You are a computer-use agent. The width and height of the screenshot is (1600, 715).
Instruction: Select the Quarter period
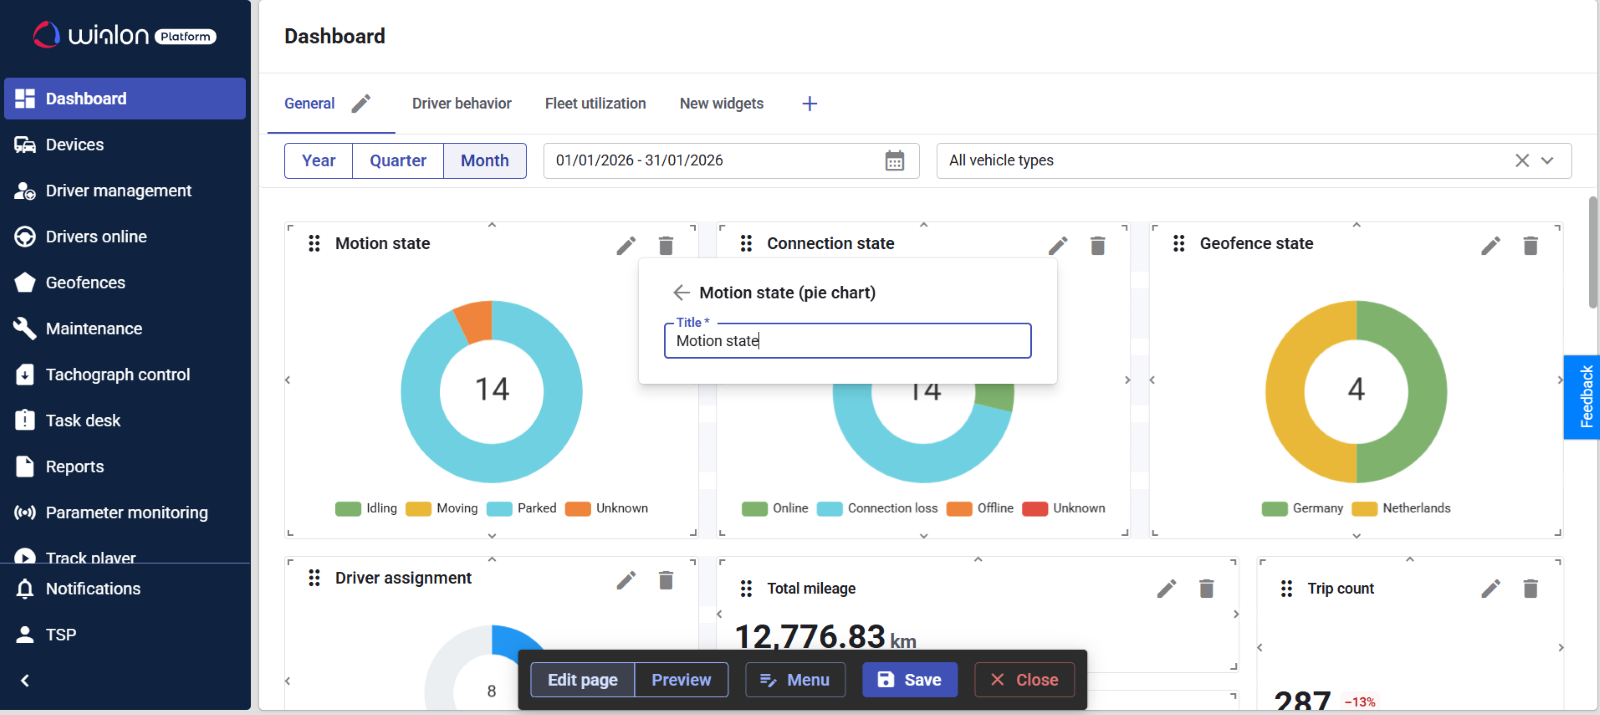398,160
